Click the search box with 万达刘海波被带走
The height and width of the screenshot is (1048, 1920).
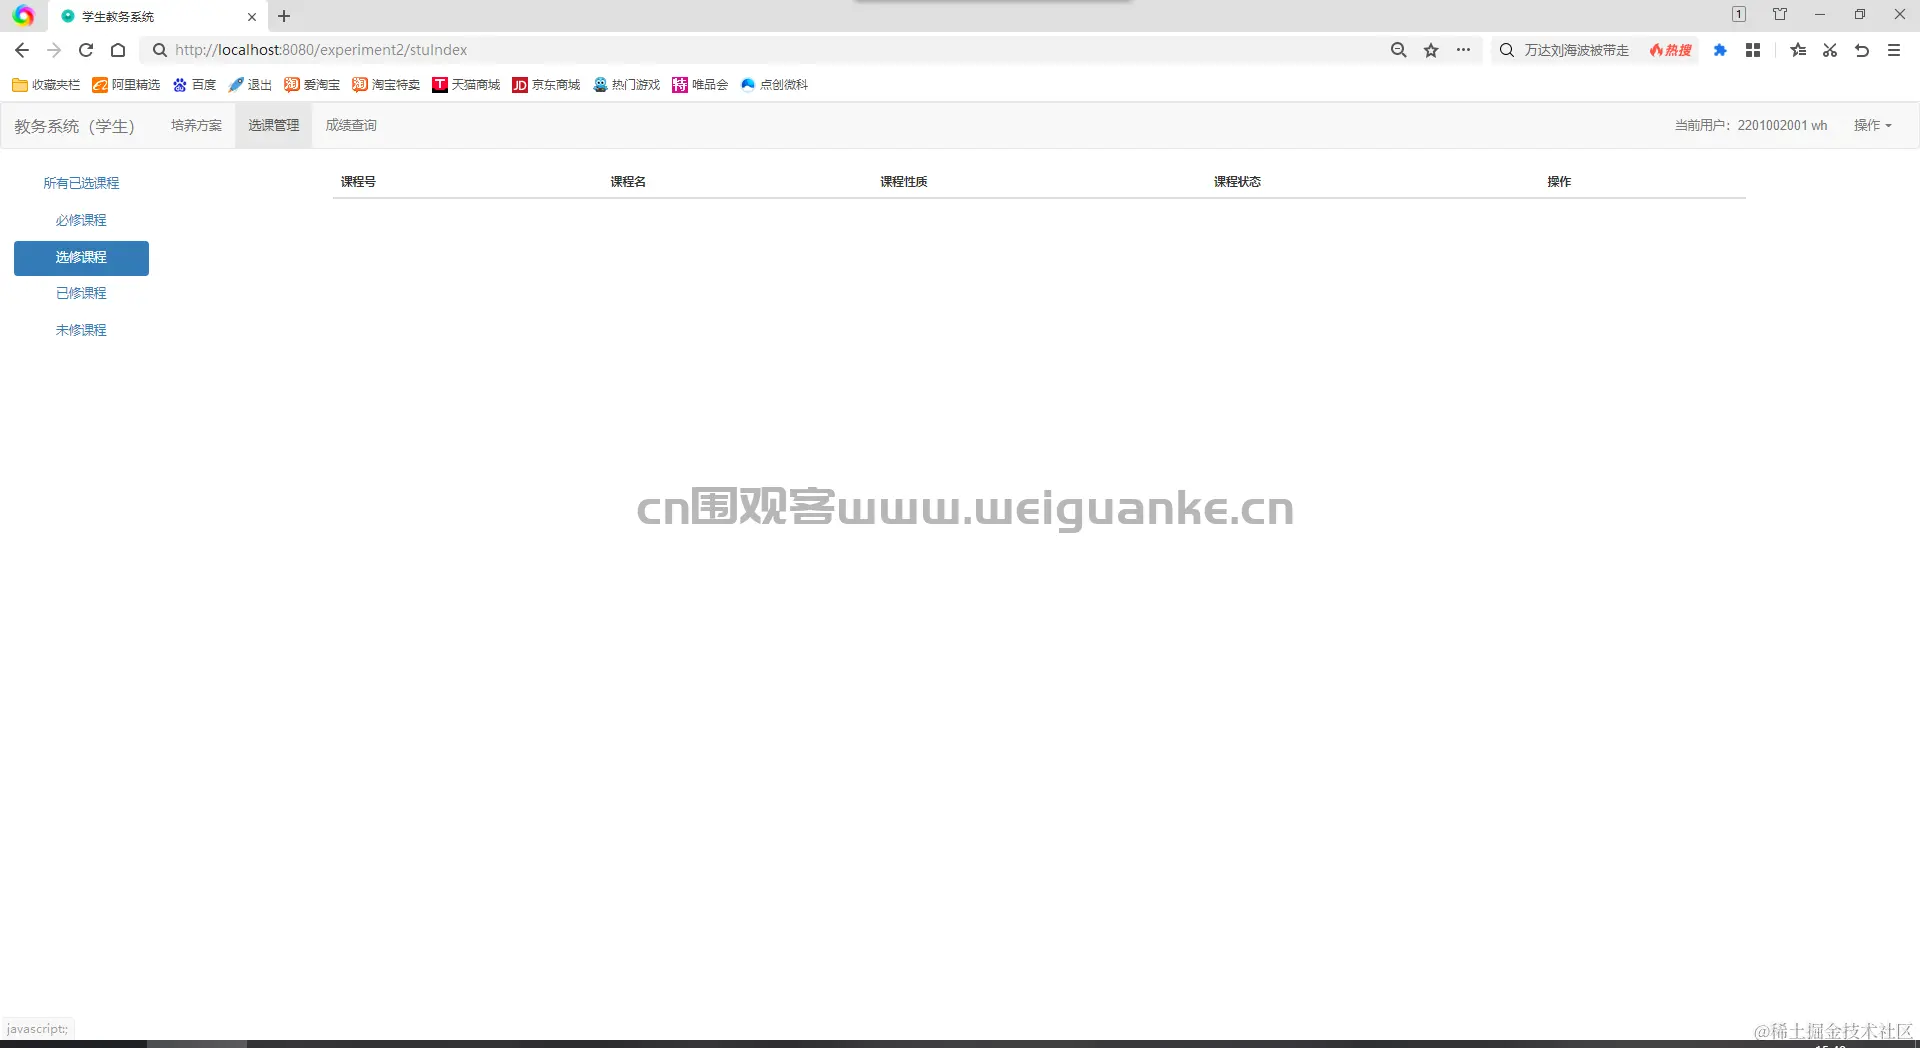1576,50
